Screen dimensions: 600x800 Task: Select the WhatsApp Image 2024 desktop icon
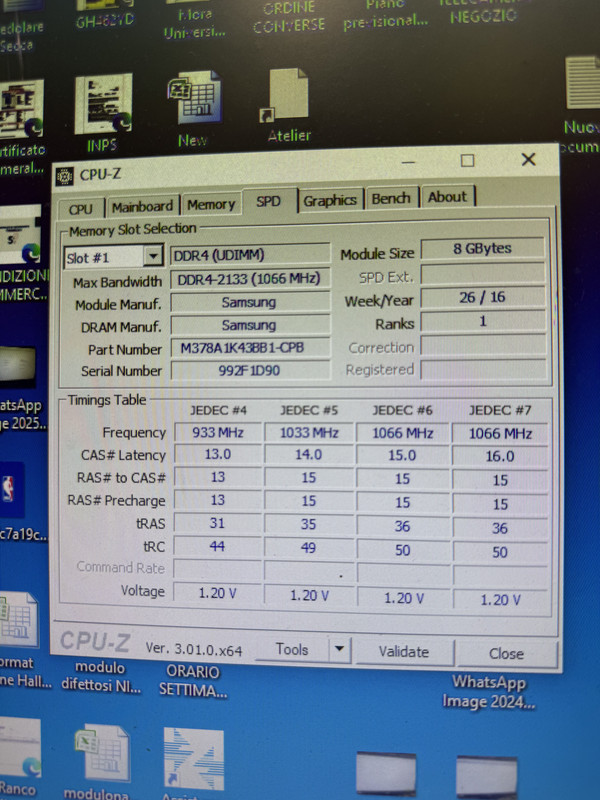coord(488,691)
